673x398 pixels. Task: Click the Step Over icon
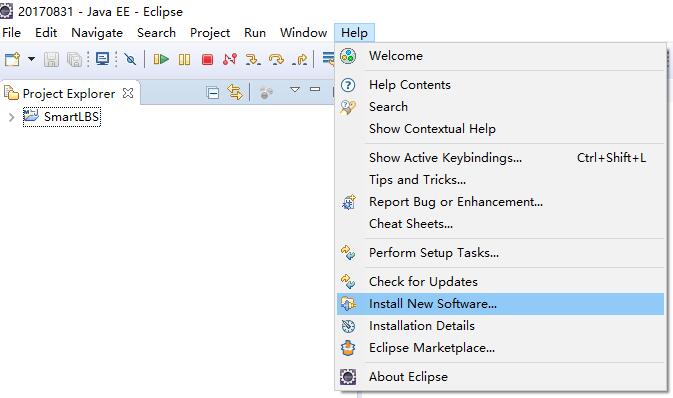[276, 59]
